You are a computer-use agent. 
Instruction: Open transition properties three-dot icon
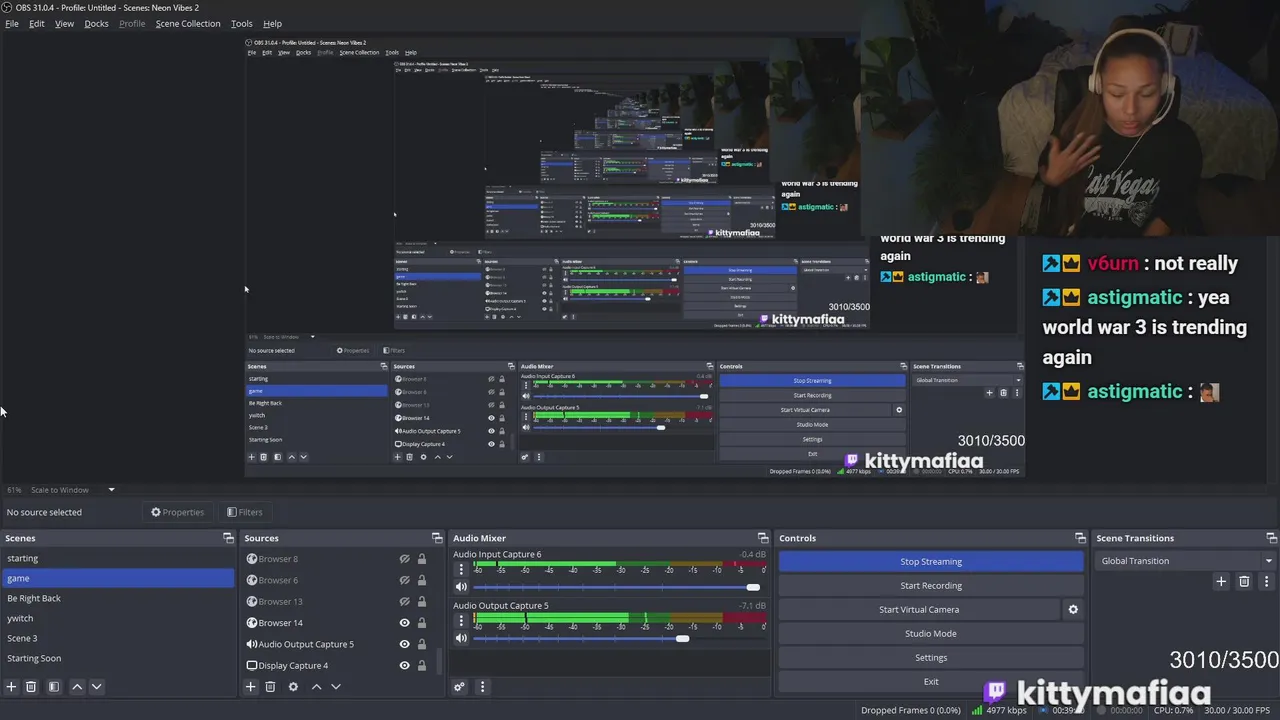tap(1266, 581)
